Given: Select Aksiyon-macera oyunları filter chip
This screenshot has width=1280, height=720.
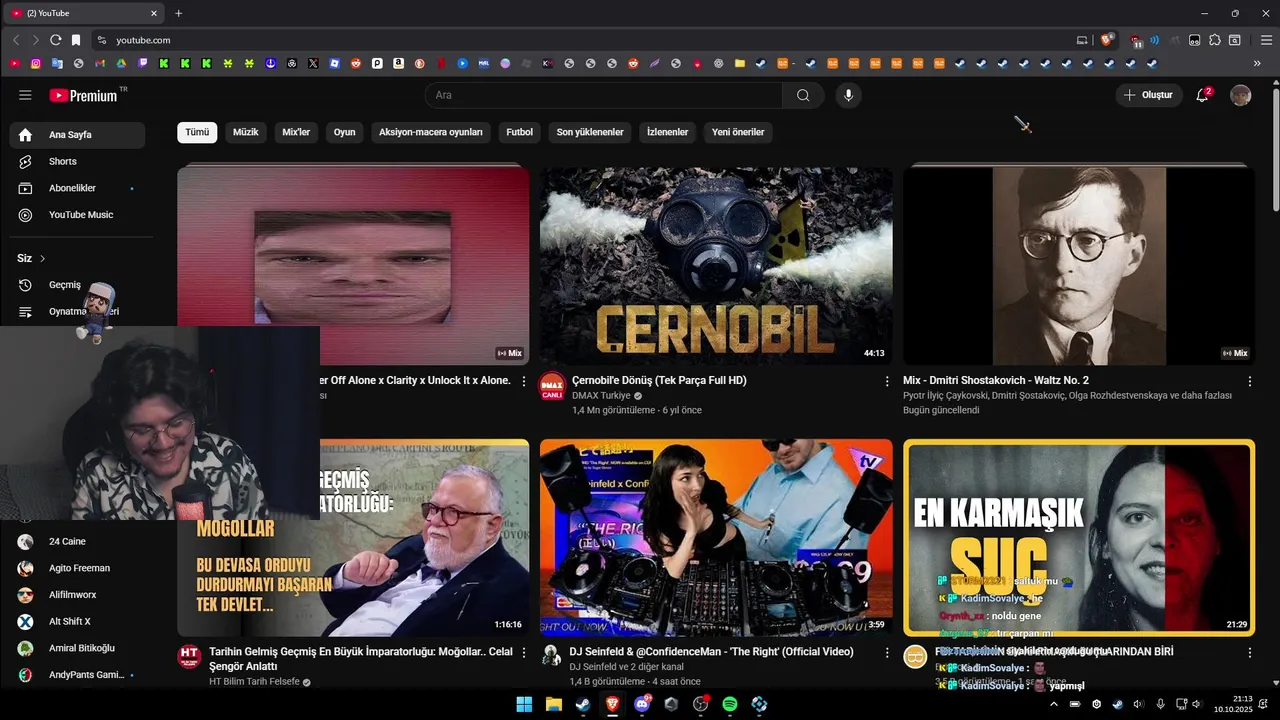Looking at the screenshot, I should coord(431,132).
